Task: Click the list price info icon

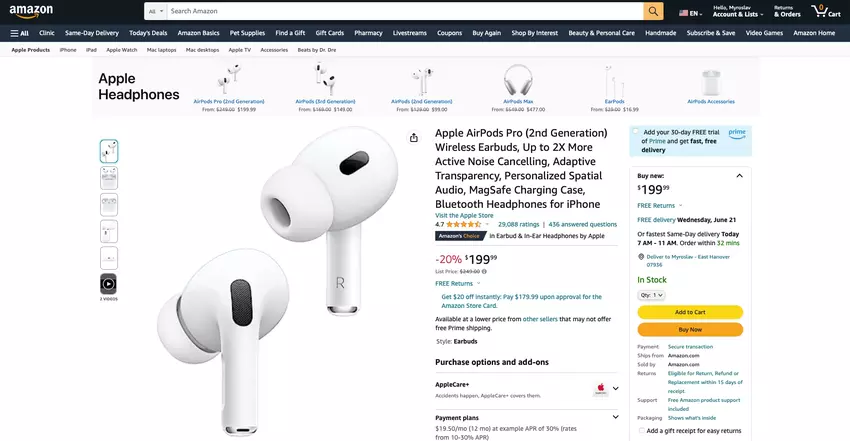Action: pyautogui.click(x=484, y=271)
